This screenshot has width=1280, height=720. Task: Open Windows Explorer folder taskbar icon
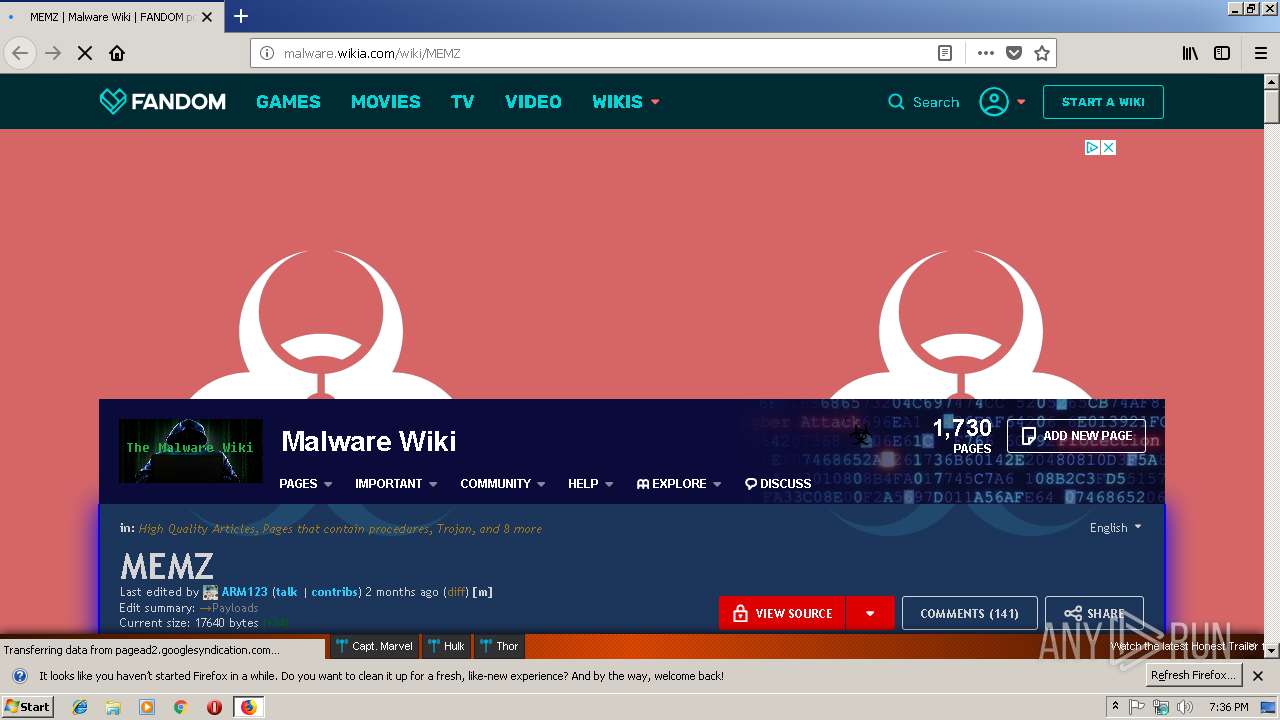(x=113, y=707)
